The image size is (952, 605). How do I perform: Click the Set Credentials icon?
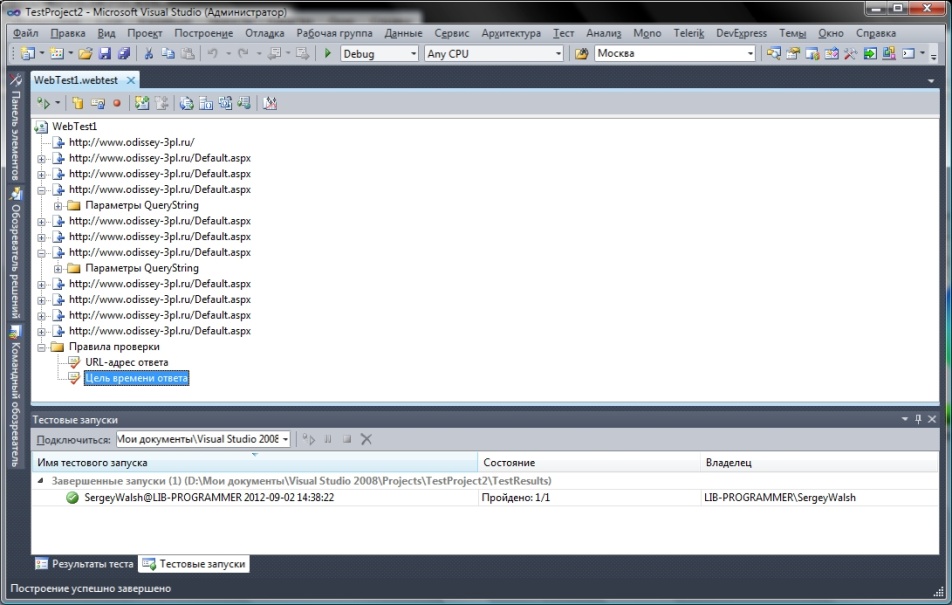[x=97, y=103]
